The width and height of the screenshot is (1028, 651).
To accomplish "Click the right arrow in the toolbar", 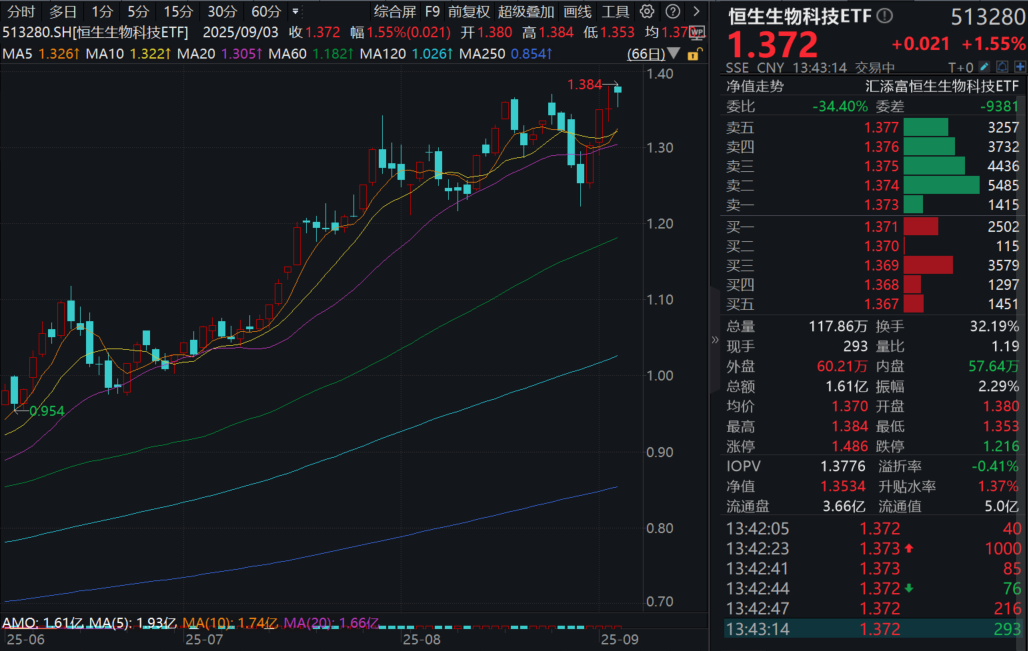I will click(x=695, y=12).
